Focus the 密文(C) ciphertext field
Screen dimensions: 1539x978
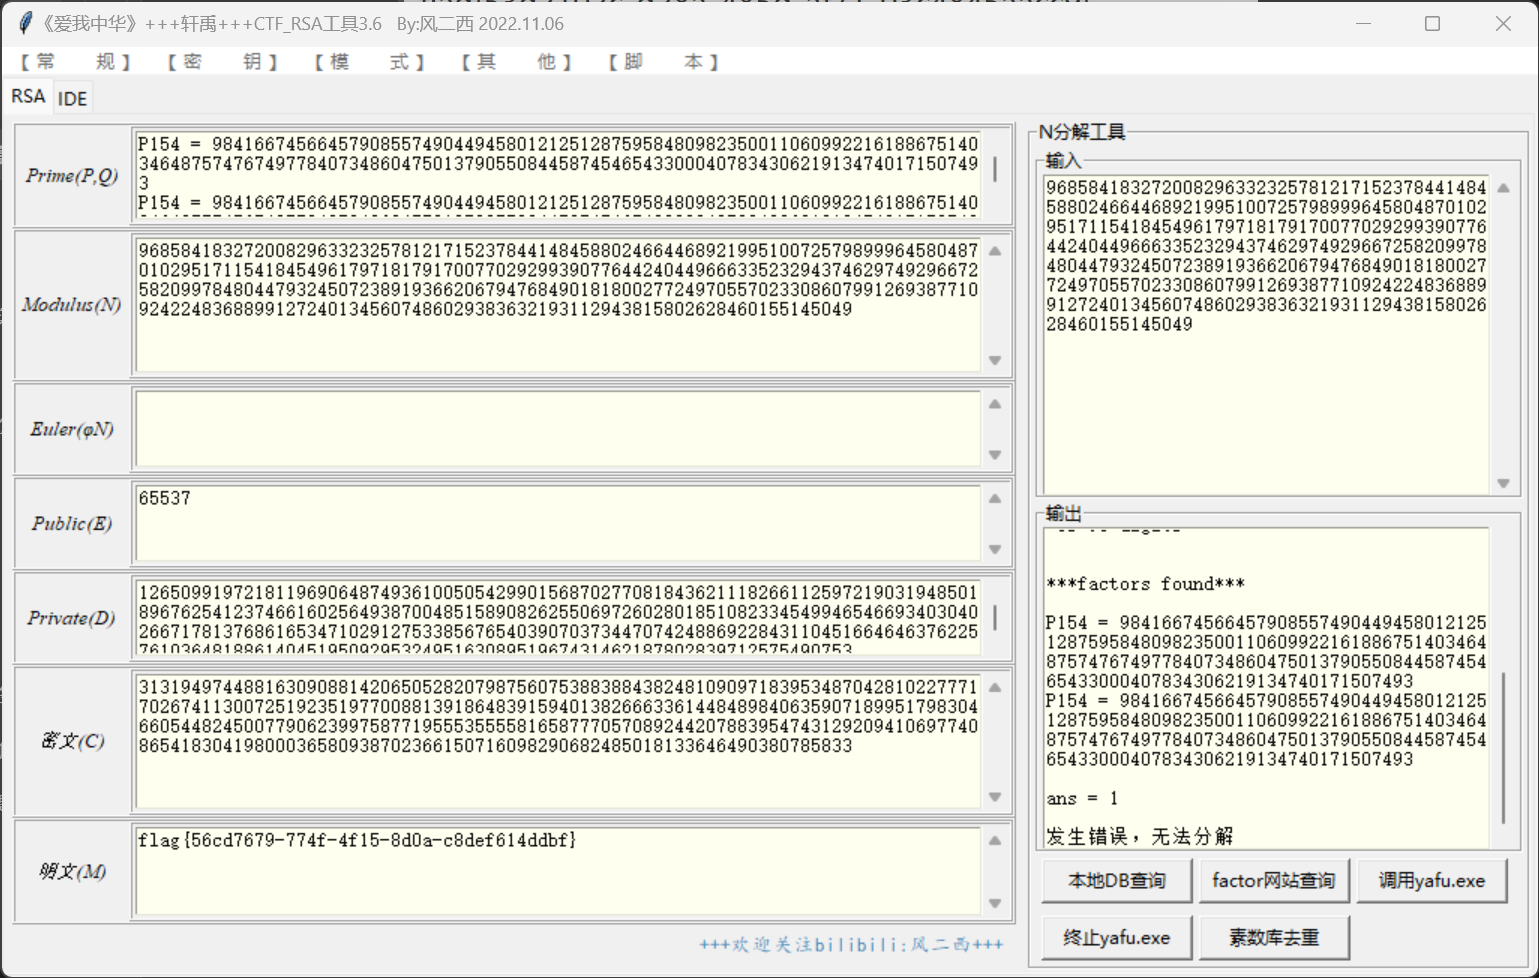click(x=557, y=740)
